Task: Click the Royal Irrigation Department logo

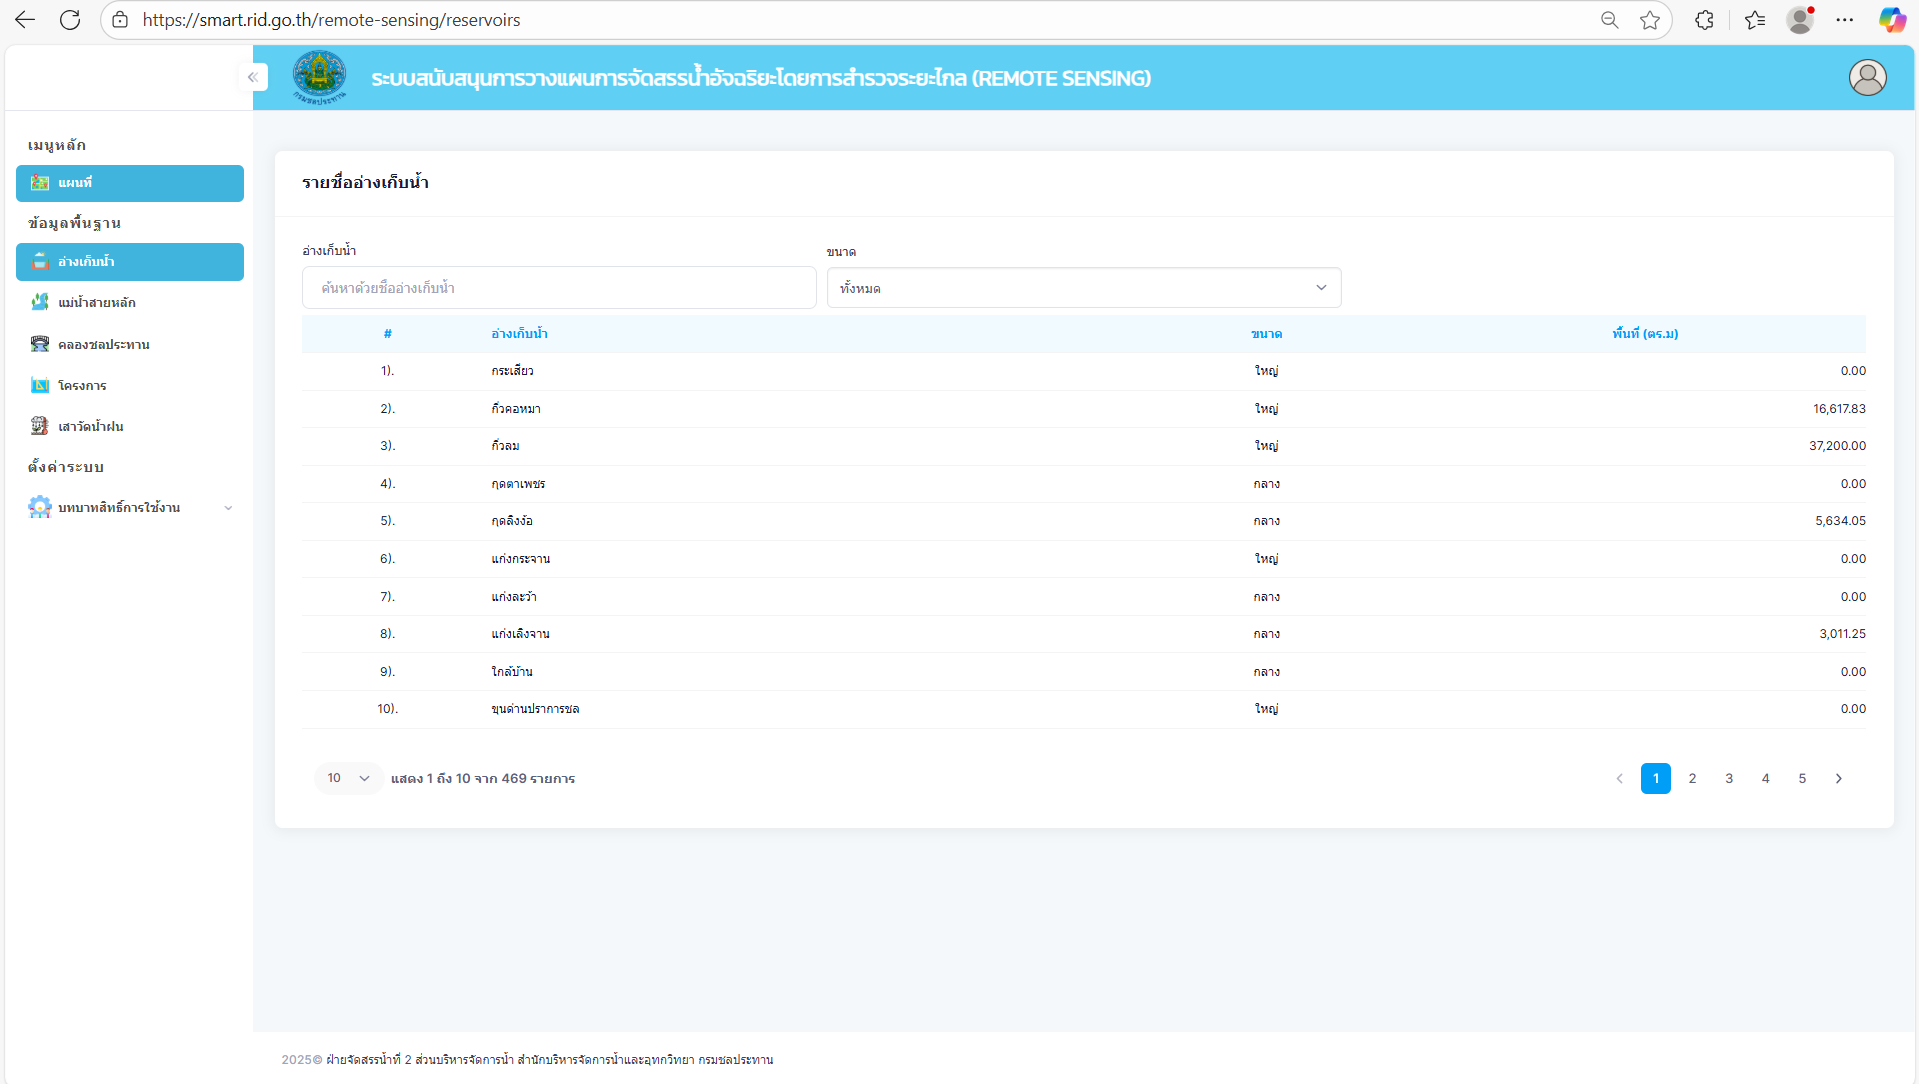Action: 319,77
